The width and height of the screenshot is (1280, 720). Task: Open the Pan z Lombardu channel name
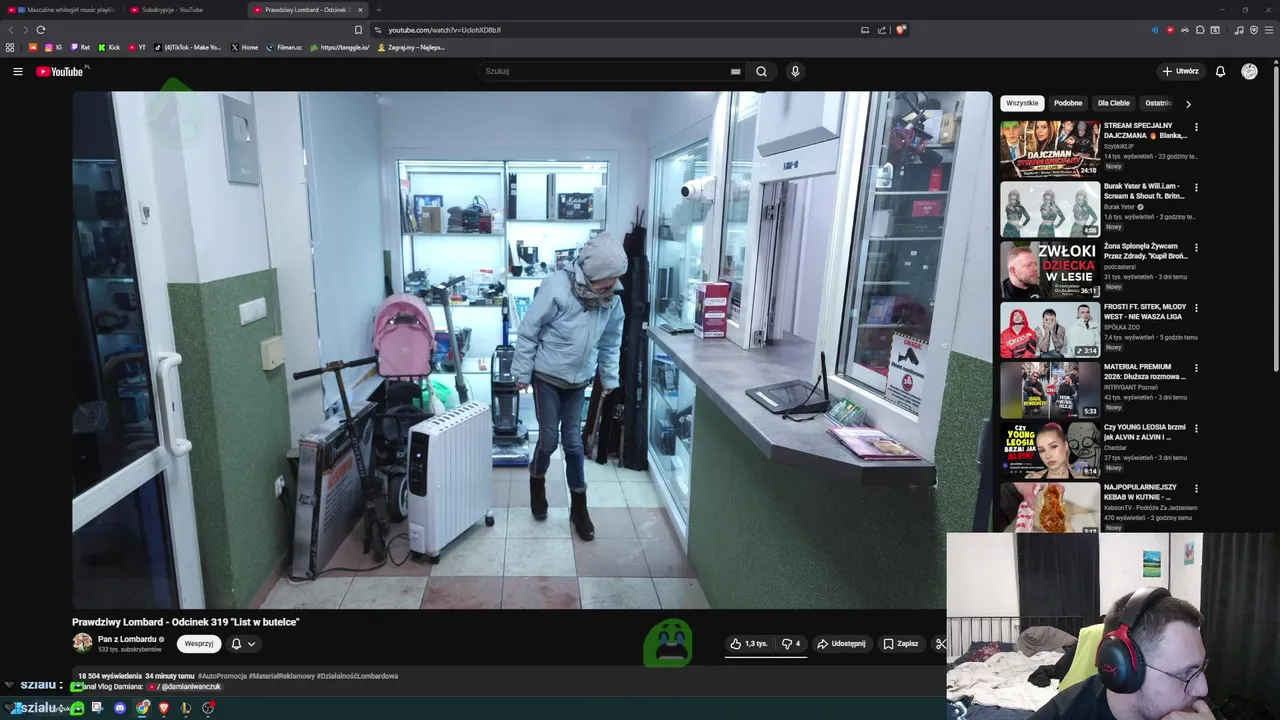(x=127, y=639)
